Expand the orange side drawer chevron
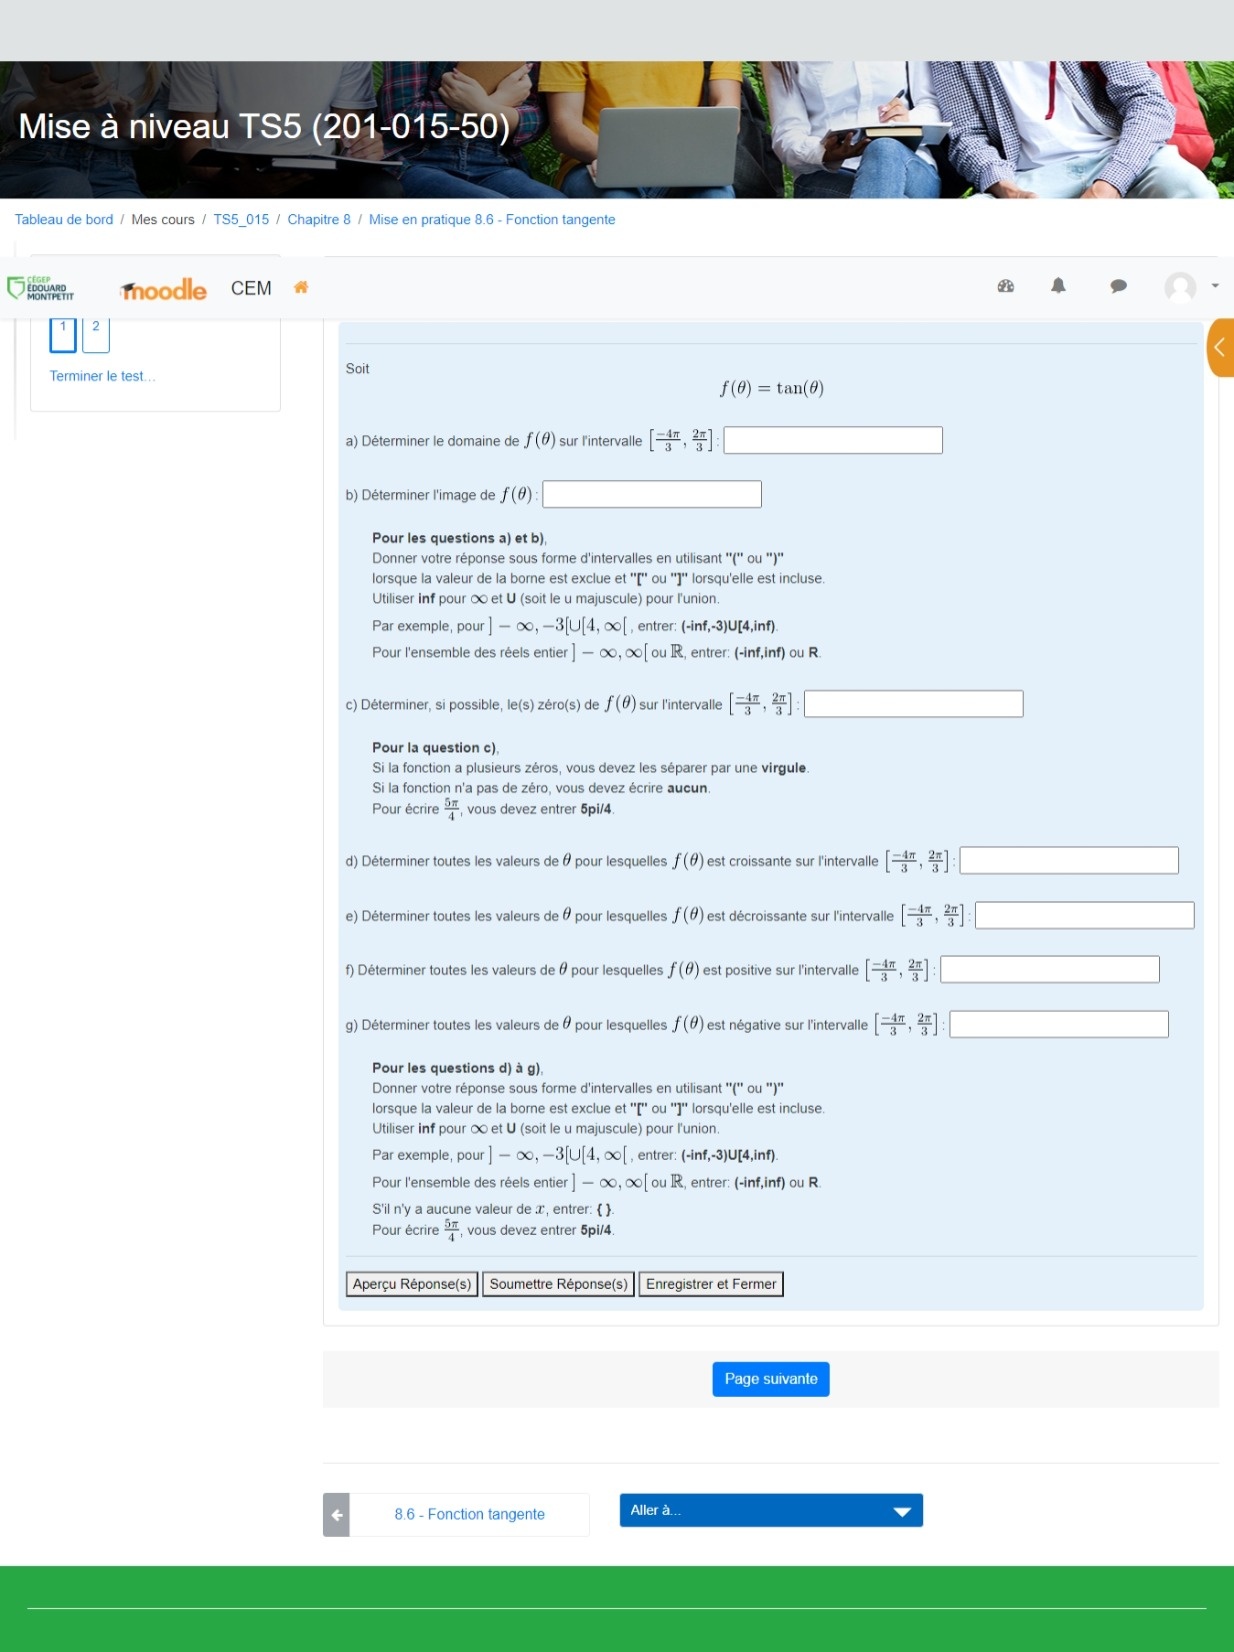1234x1652 pixels. coord(1219,347)
